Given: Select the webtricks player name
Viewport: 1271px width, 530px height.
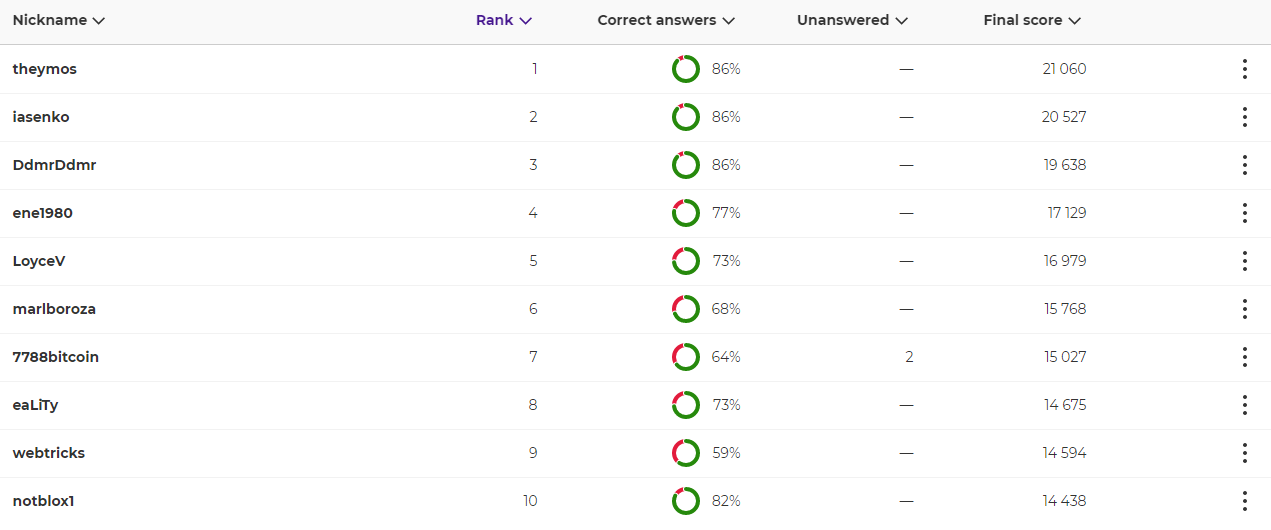Looking at the screenshot, I should [x=49, y=453].
